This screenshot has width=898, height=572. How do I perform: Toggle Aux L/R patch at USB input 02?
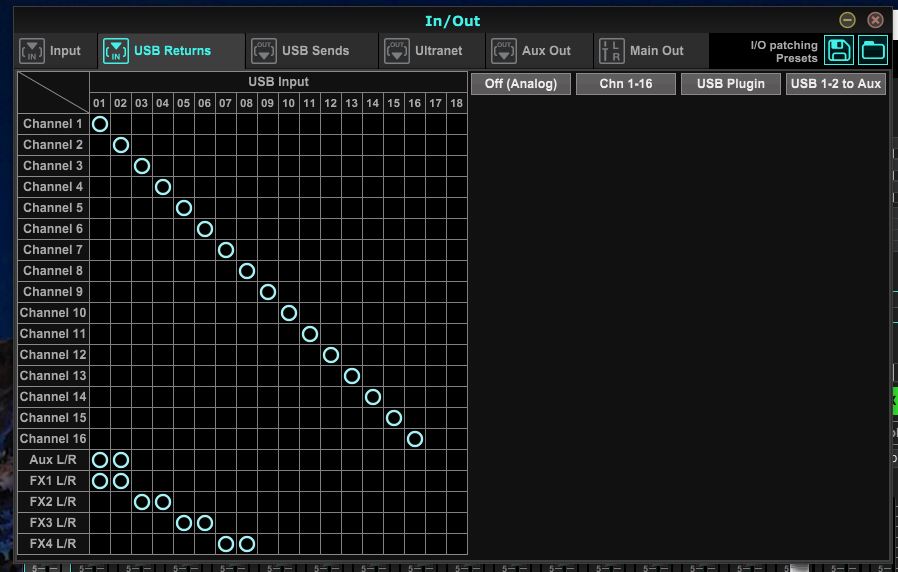pyautogui.click(x=121, y=460)
